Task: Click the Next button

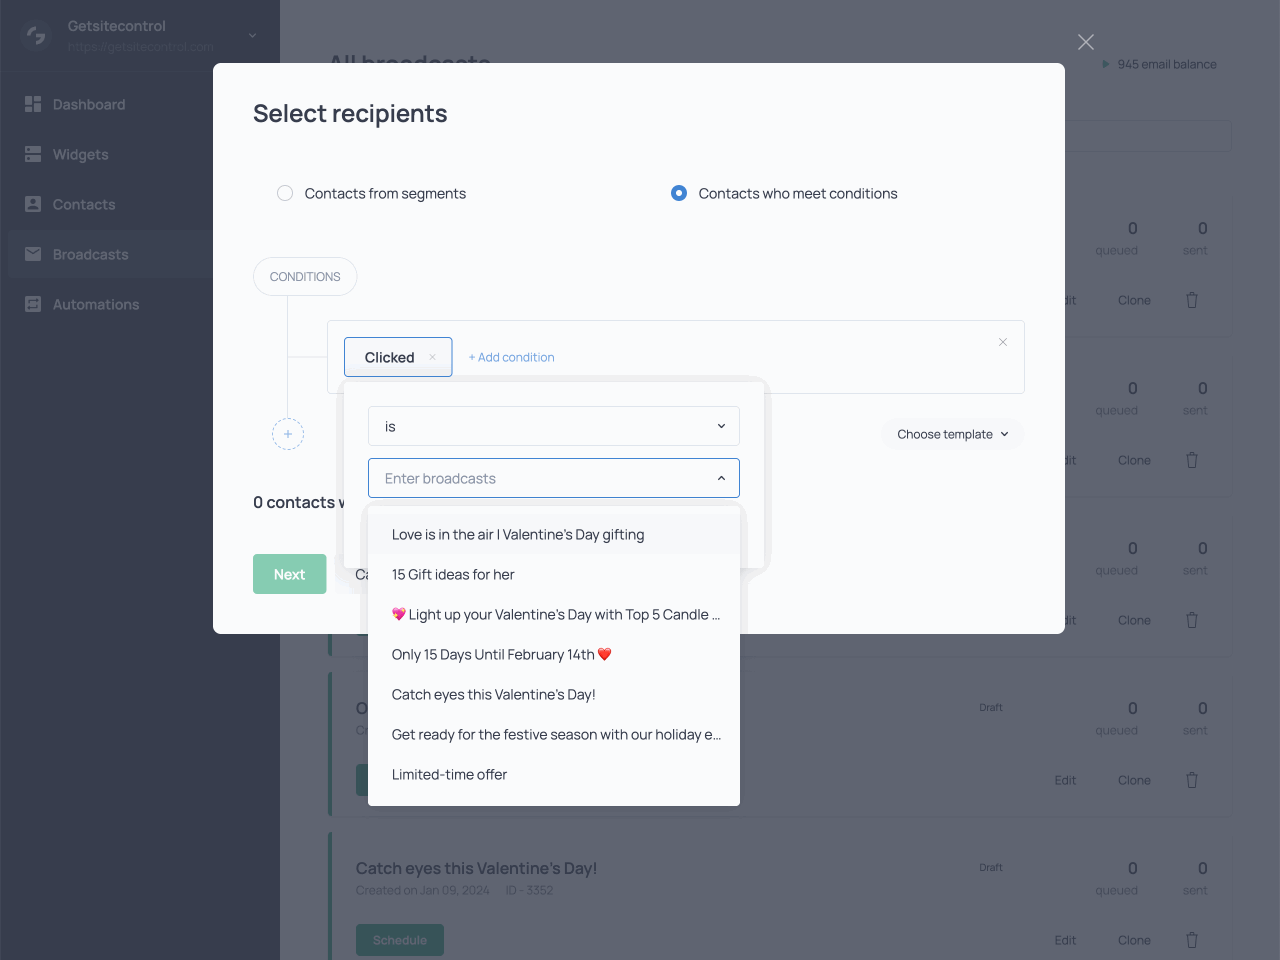Action: [x=289, y=574]
